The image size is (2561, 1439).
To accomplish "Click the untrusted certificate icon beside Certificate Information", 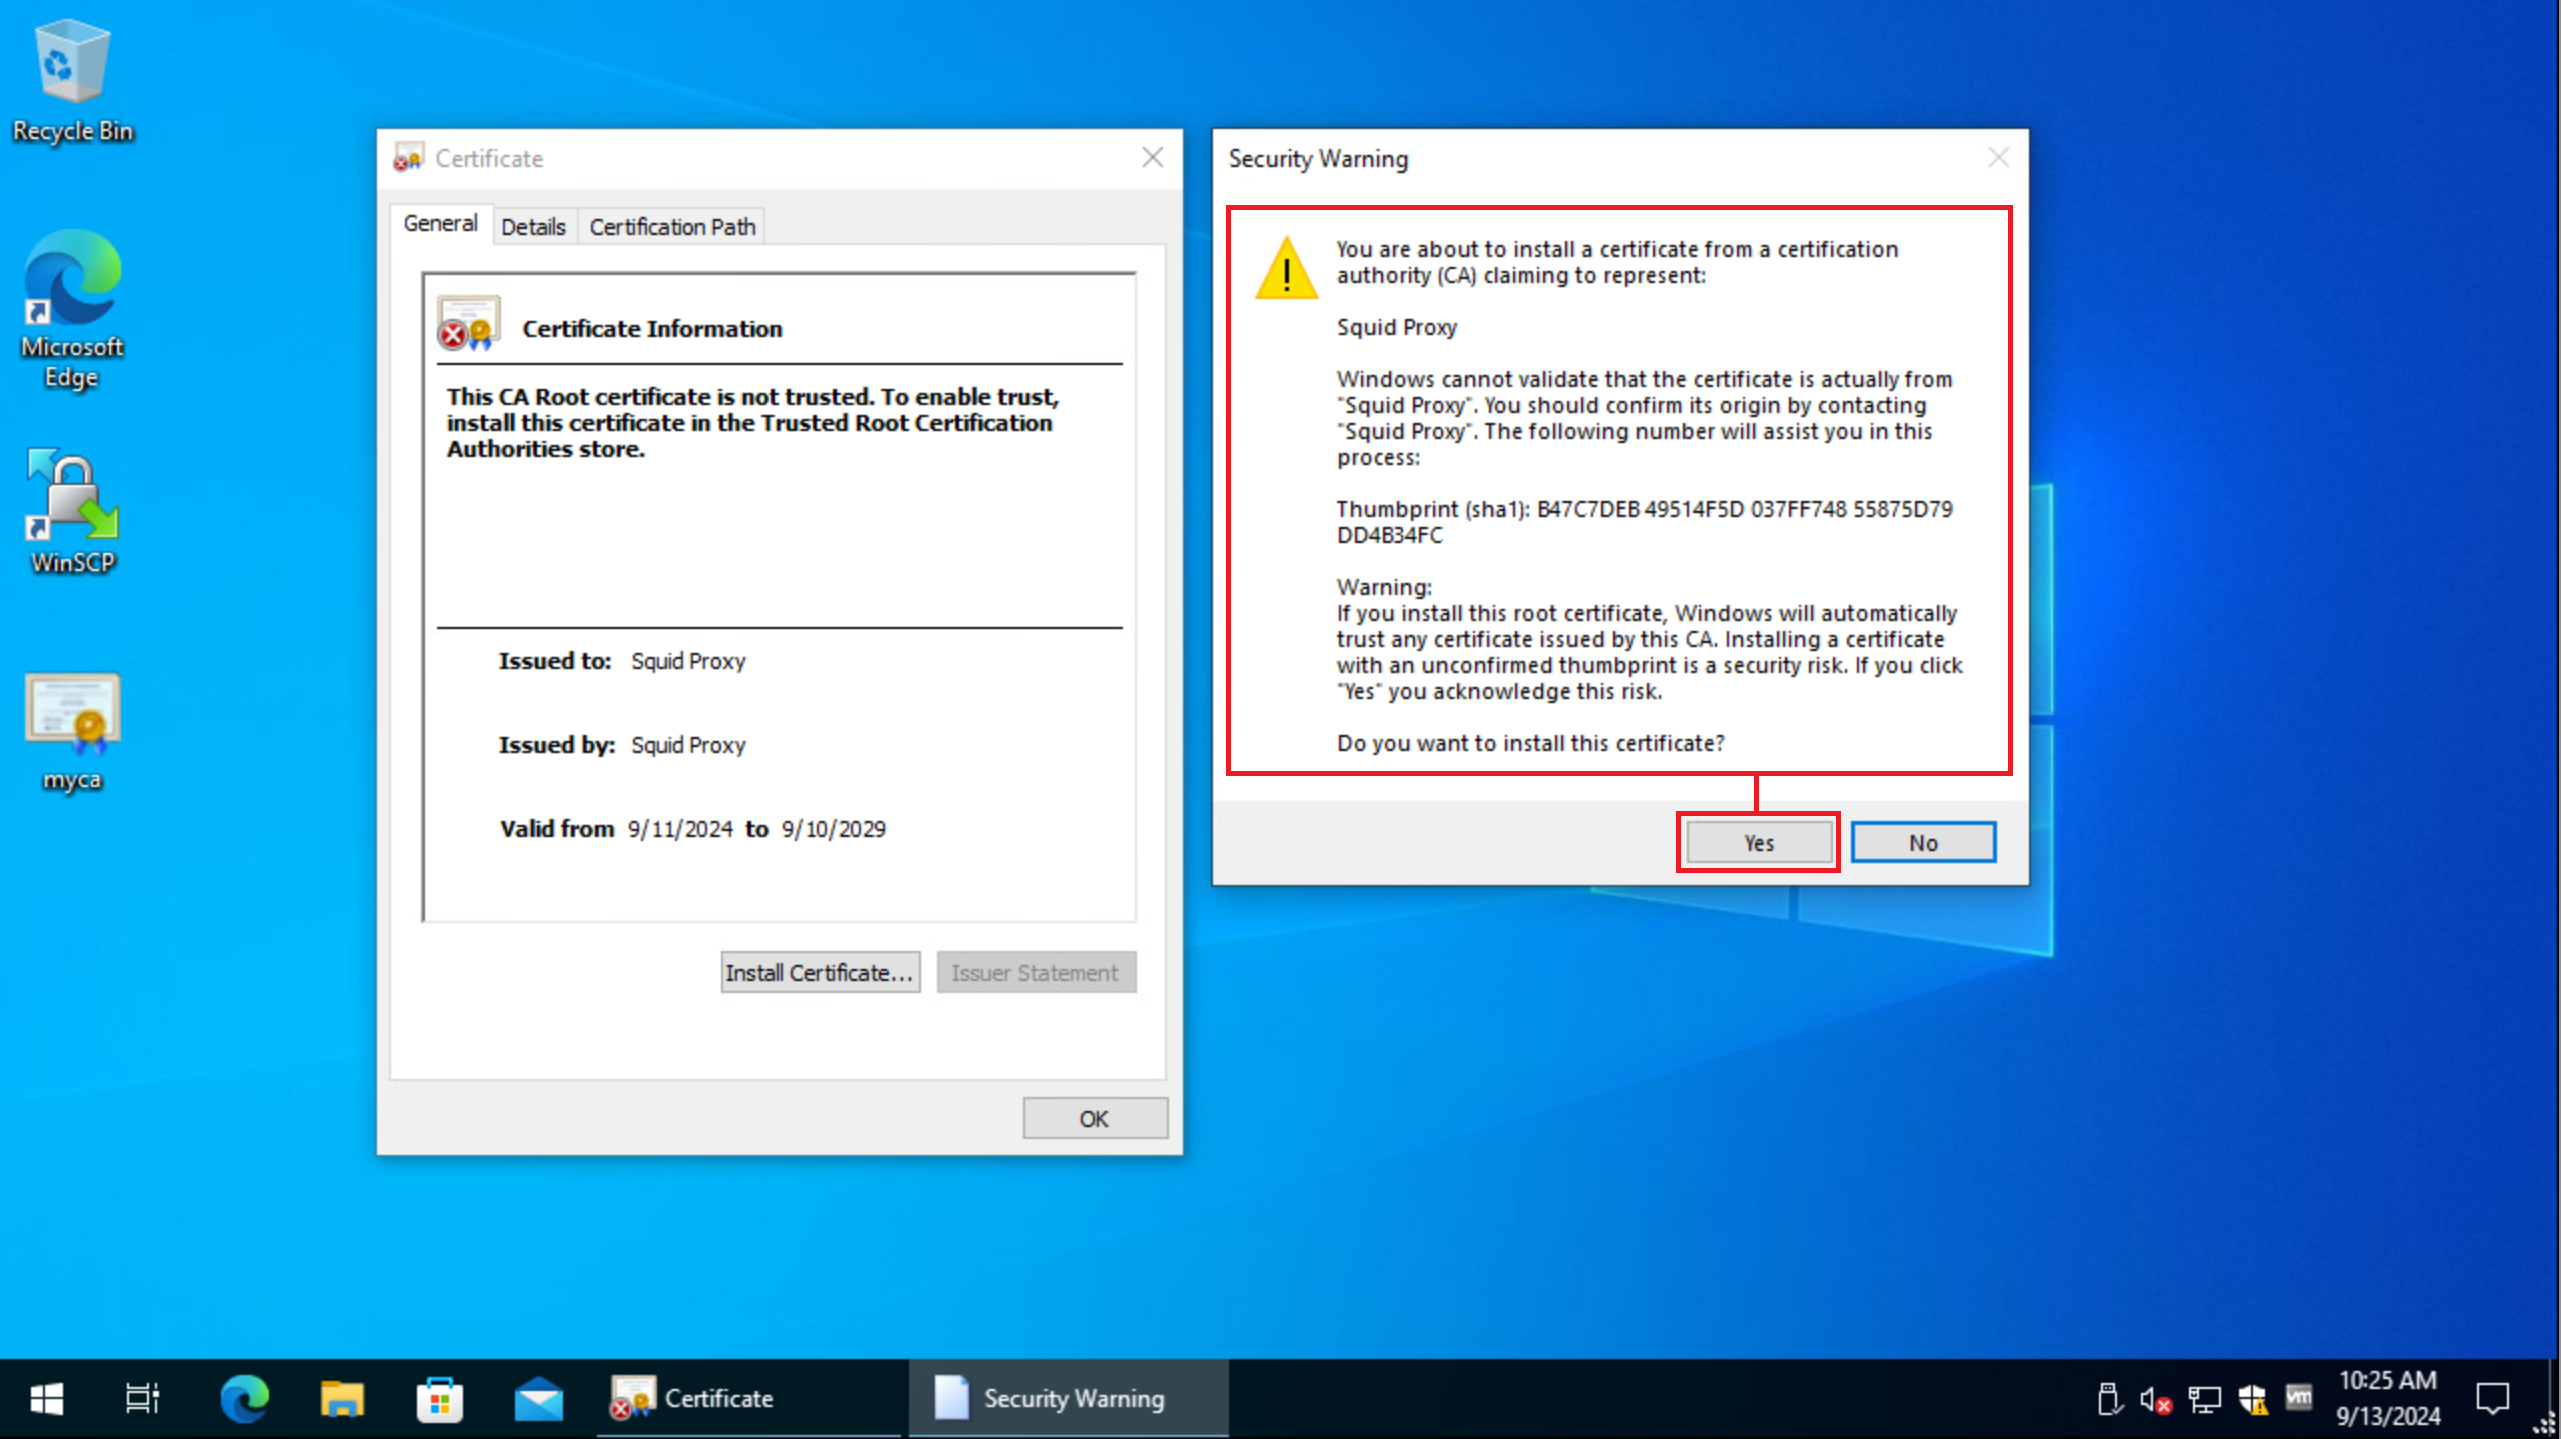I will (468, 323).
